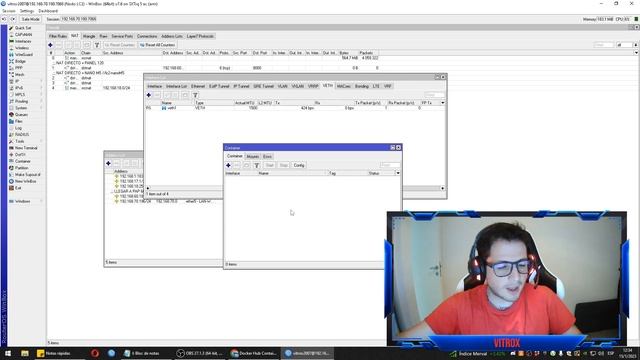Open New WinBox from sidebar

coord(25,181)
